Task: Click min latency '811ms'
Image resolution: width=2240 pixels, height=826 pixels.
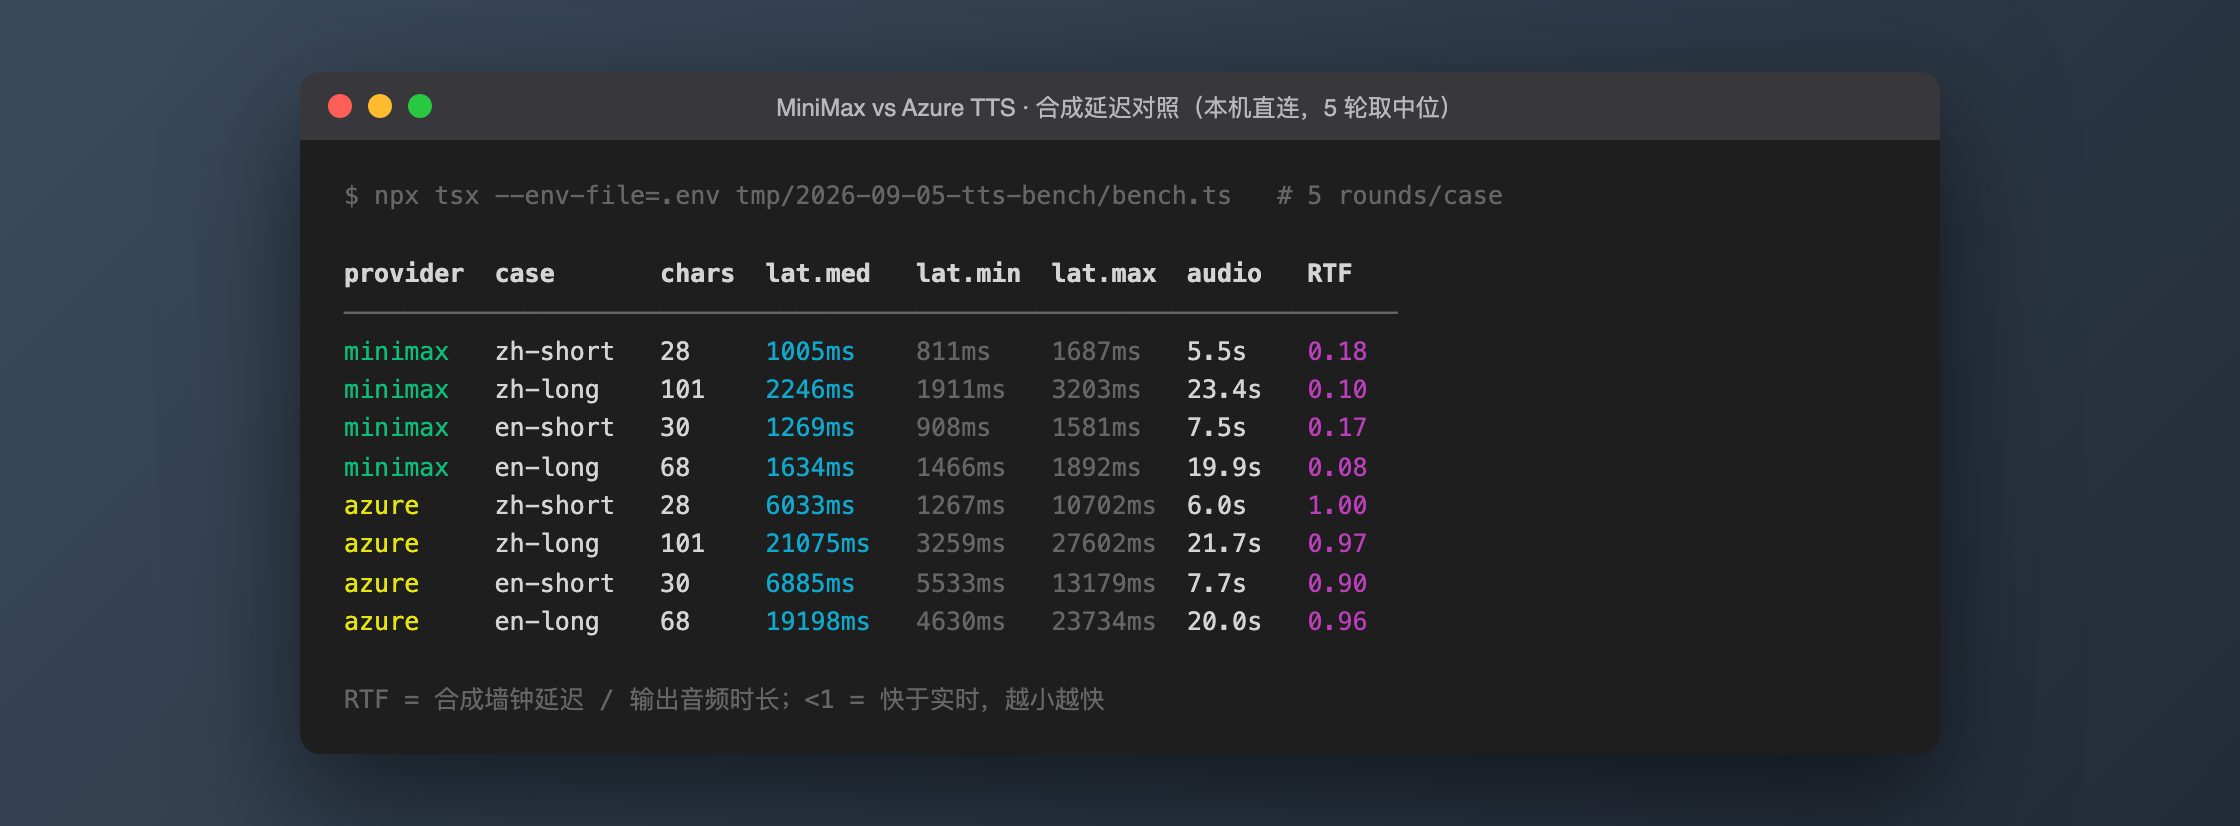Action: 953,351
